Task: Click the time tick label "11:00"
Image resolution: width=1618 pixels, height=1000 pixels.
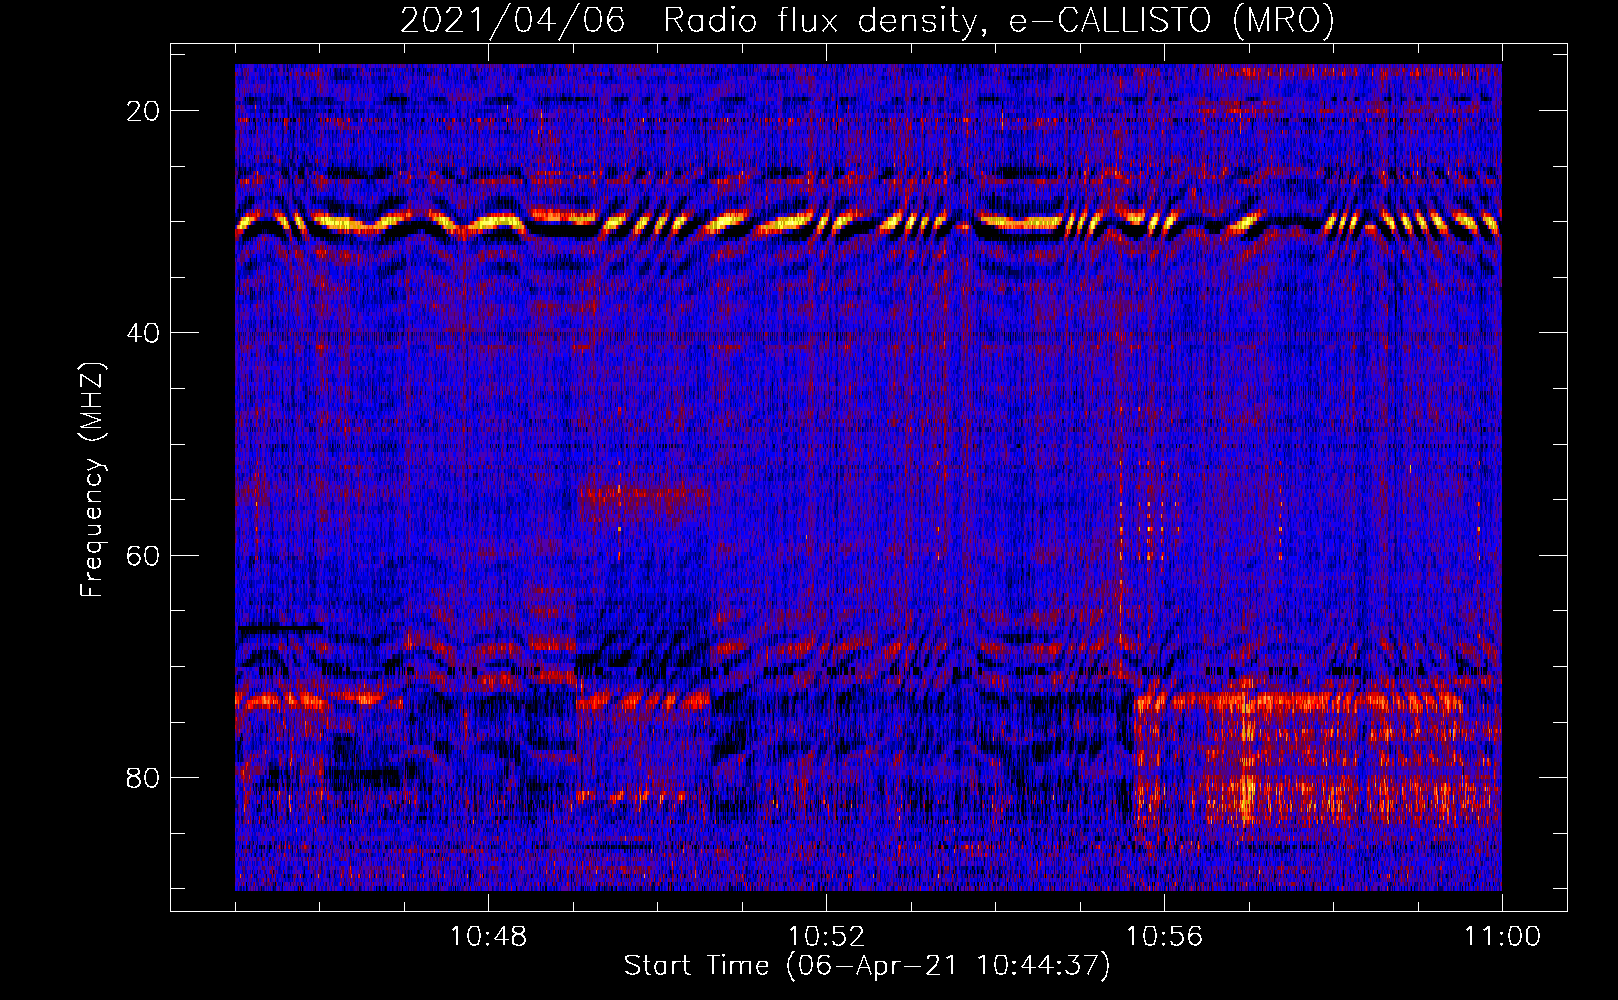Action: (1502, 937)
